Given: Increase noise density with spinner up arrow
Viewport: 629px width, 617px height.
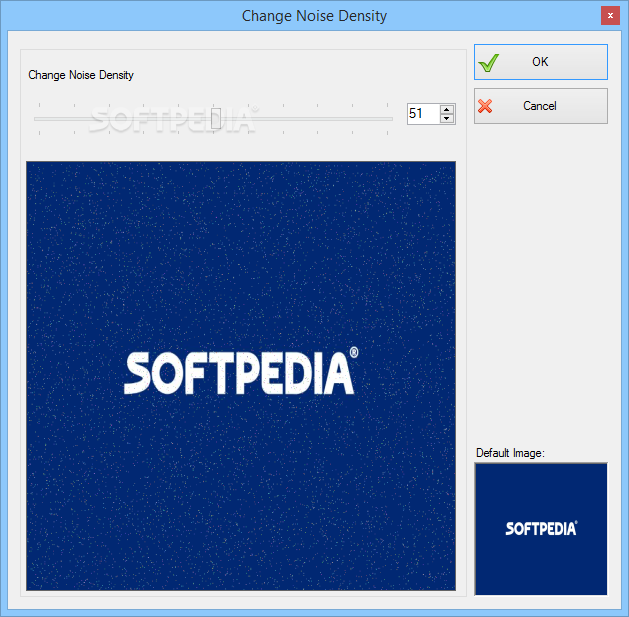Looking at the screenshot, I should (447, 109).
